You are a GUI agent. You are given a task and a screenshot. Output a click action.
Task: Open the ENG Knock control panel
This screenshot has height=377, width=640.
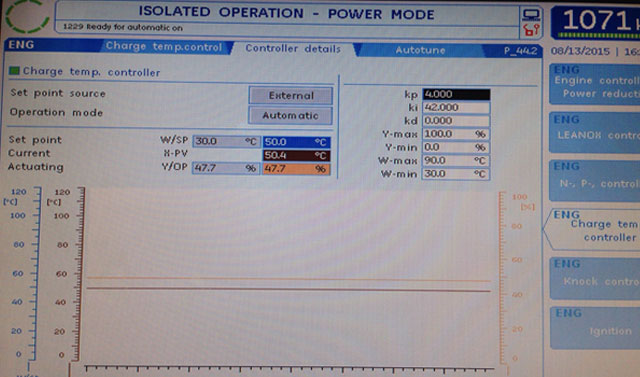595,279
